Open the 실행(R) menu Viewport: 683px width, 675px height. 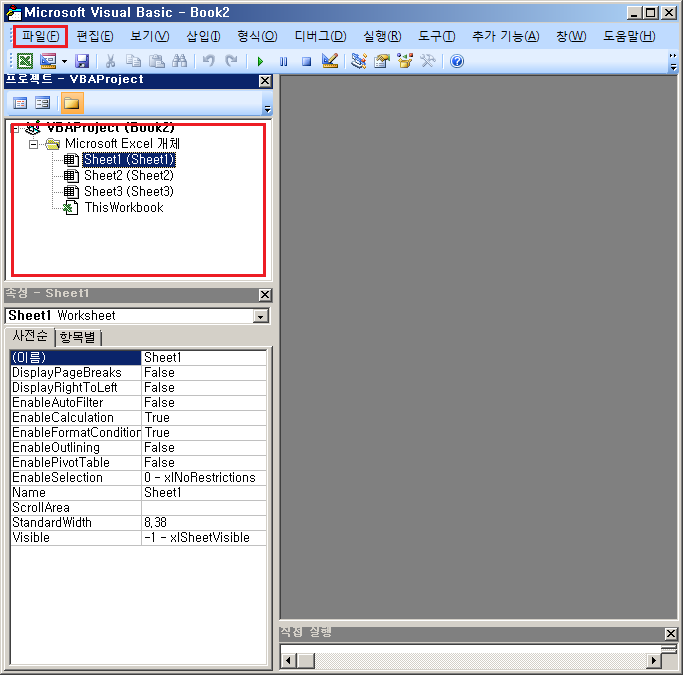point(382,36)
